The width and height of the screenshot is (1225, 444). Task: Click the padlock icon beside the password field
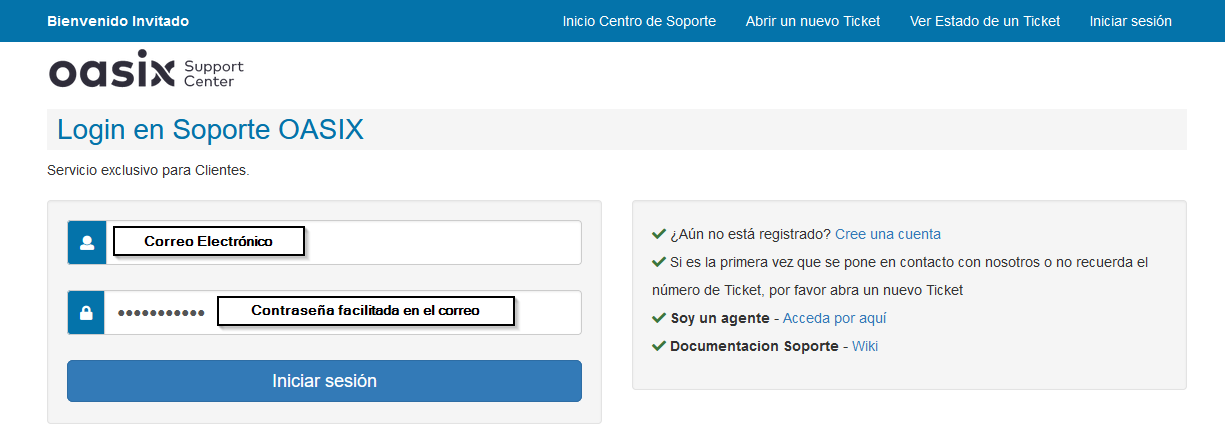pos(87,313)
